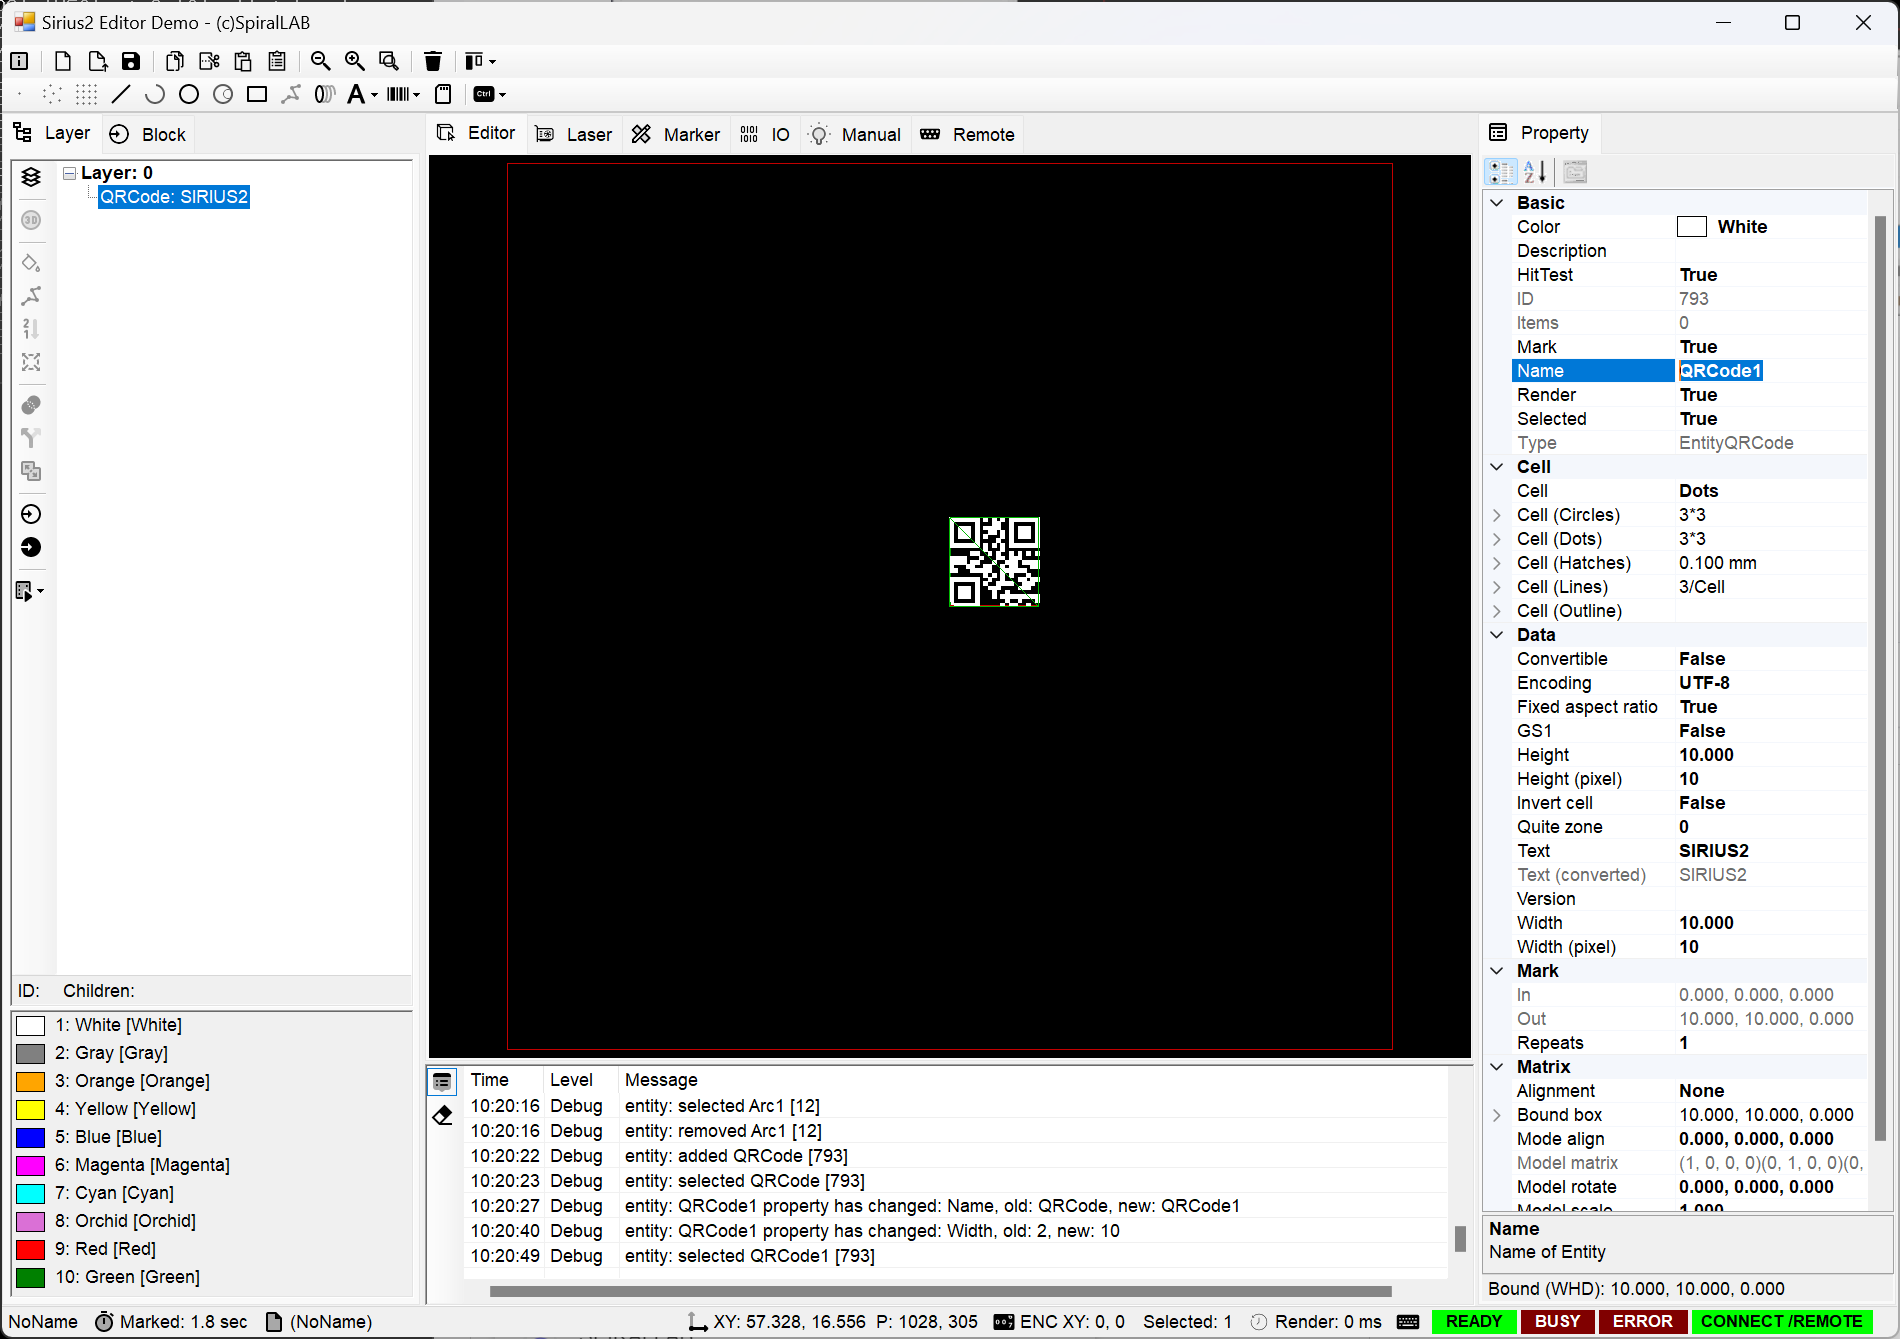This screenshot has width=1900, height=1339.
Task: Copy the selected entity with the Copy icon
Action: tap(175, 61)
